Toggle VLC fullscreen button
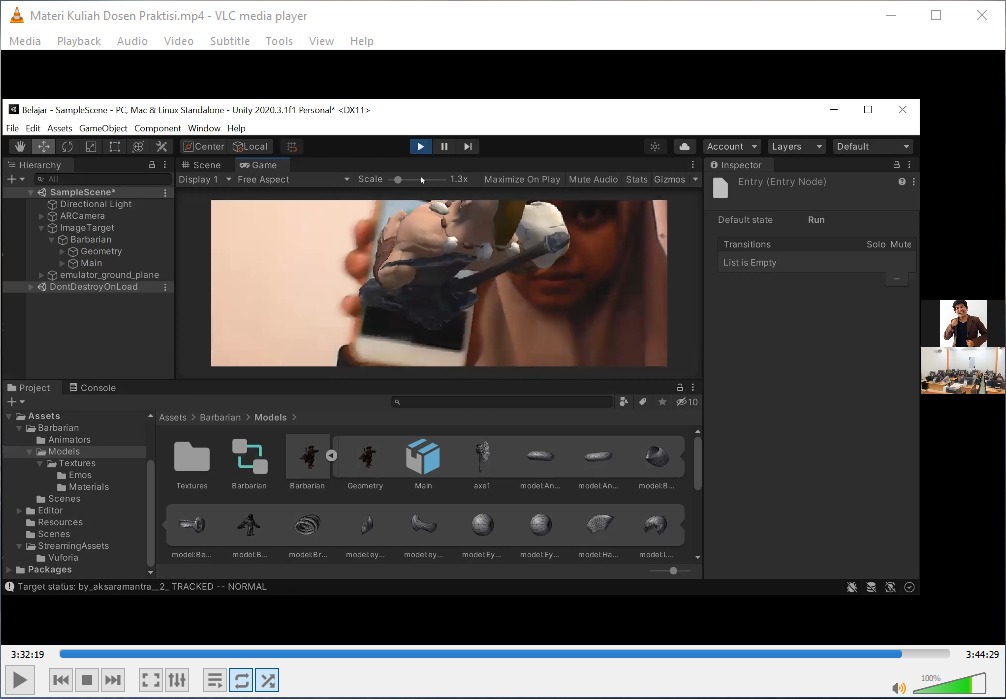Viewport: 1006px width, 699px height. (151, 680)
